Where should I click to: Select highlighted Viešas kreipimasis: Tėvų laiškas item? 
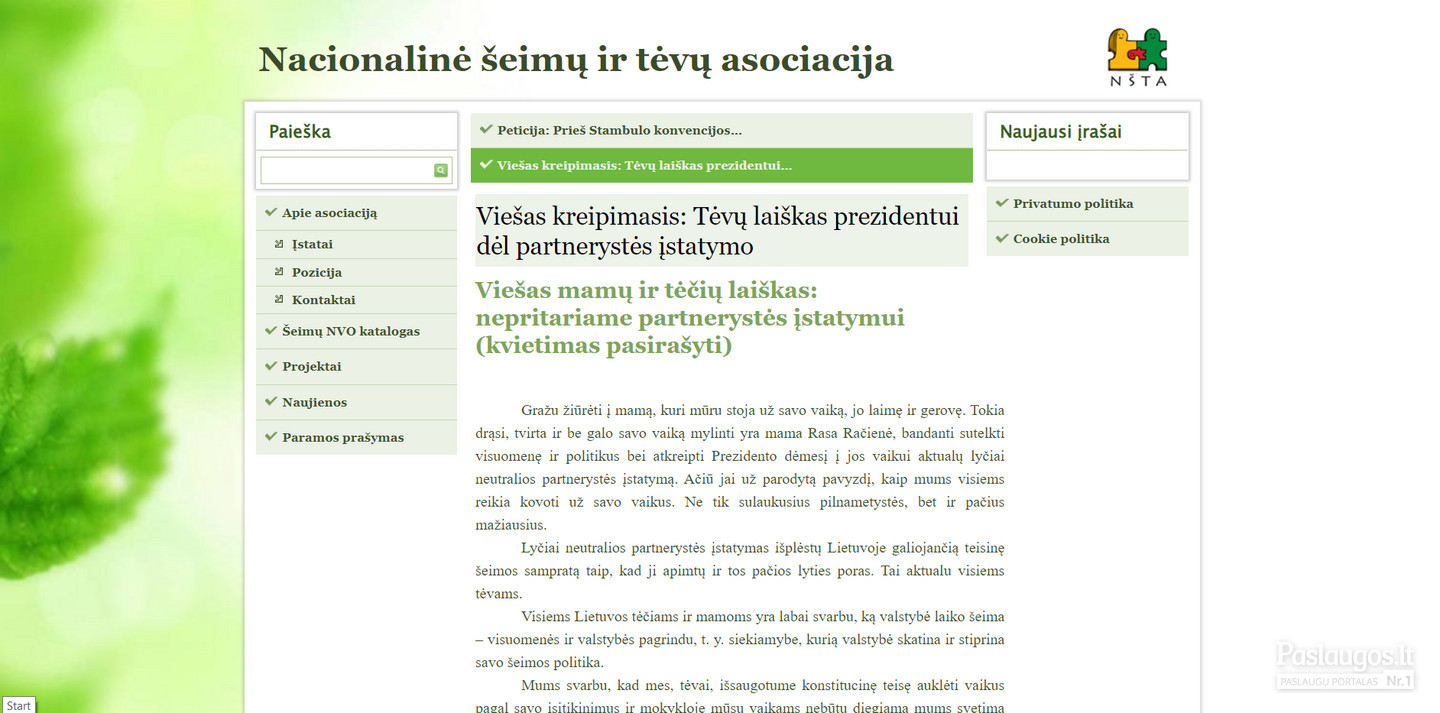tap(721, 165)
